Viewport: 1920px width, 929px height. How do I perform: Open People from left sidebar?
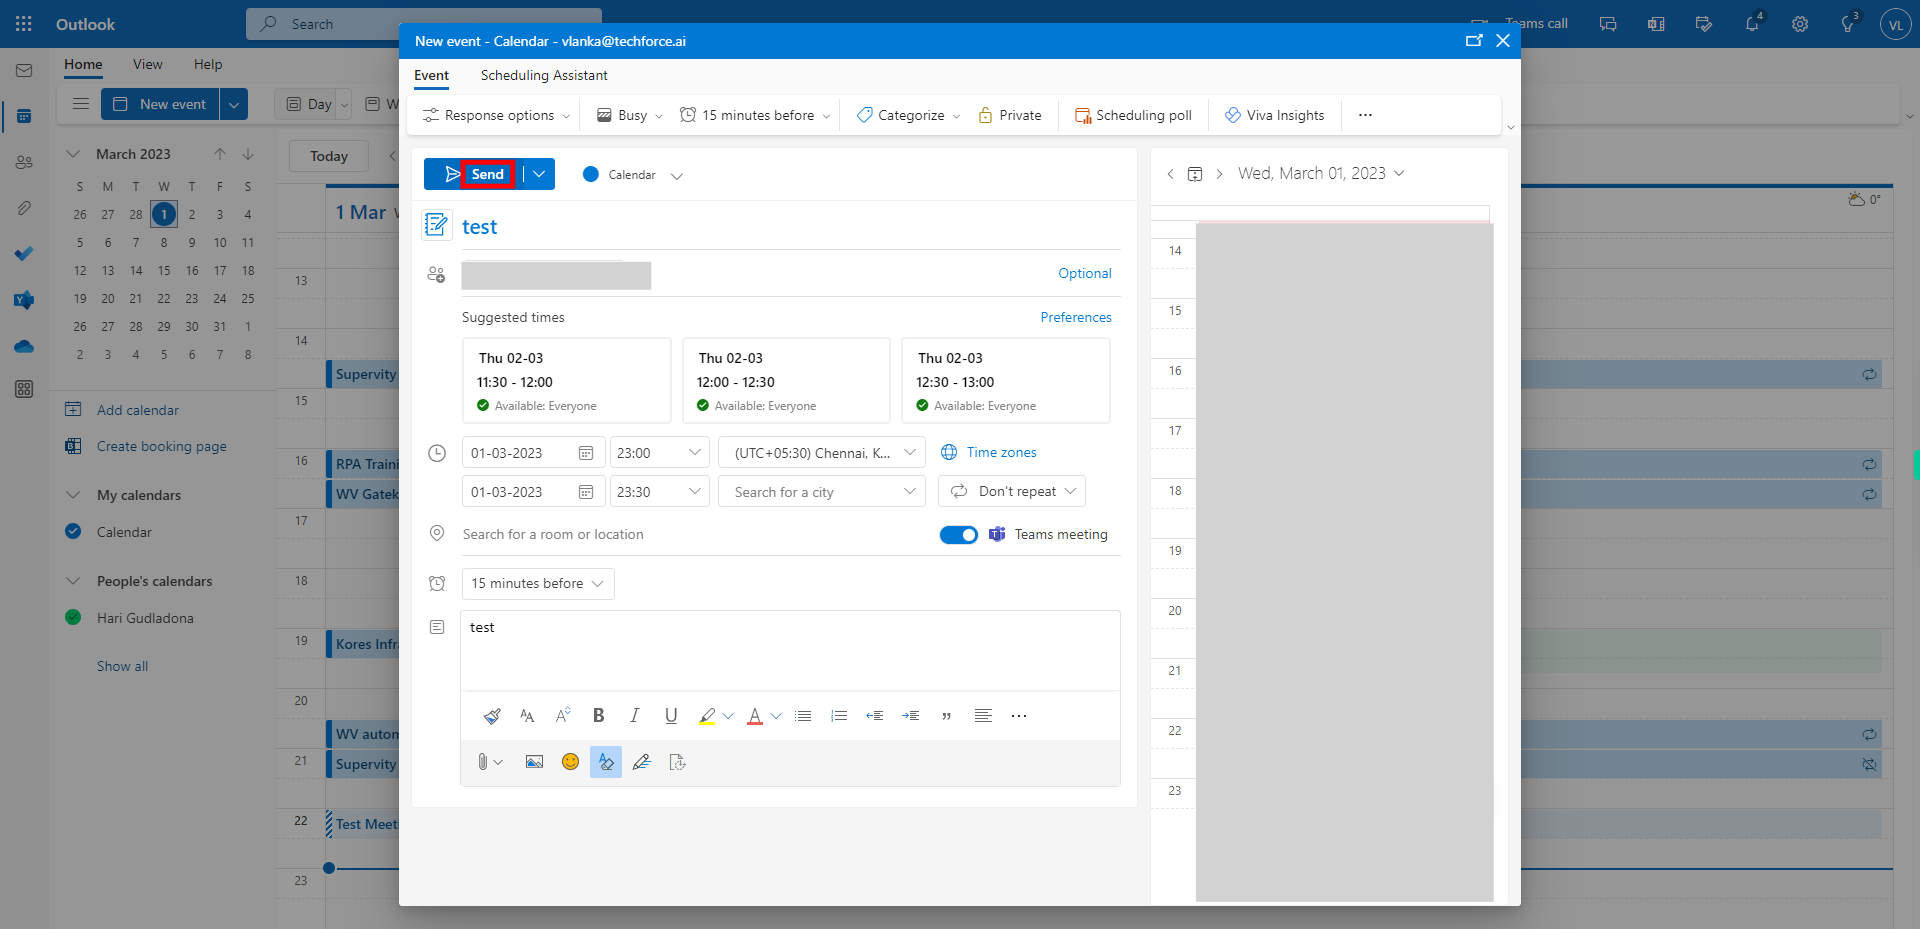point(24,162)
